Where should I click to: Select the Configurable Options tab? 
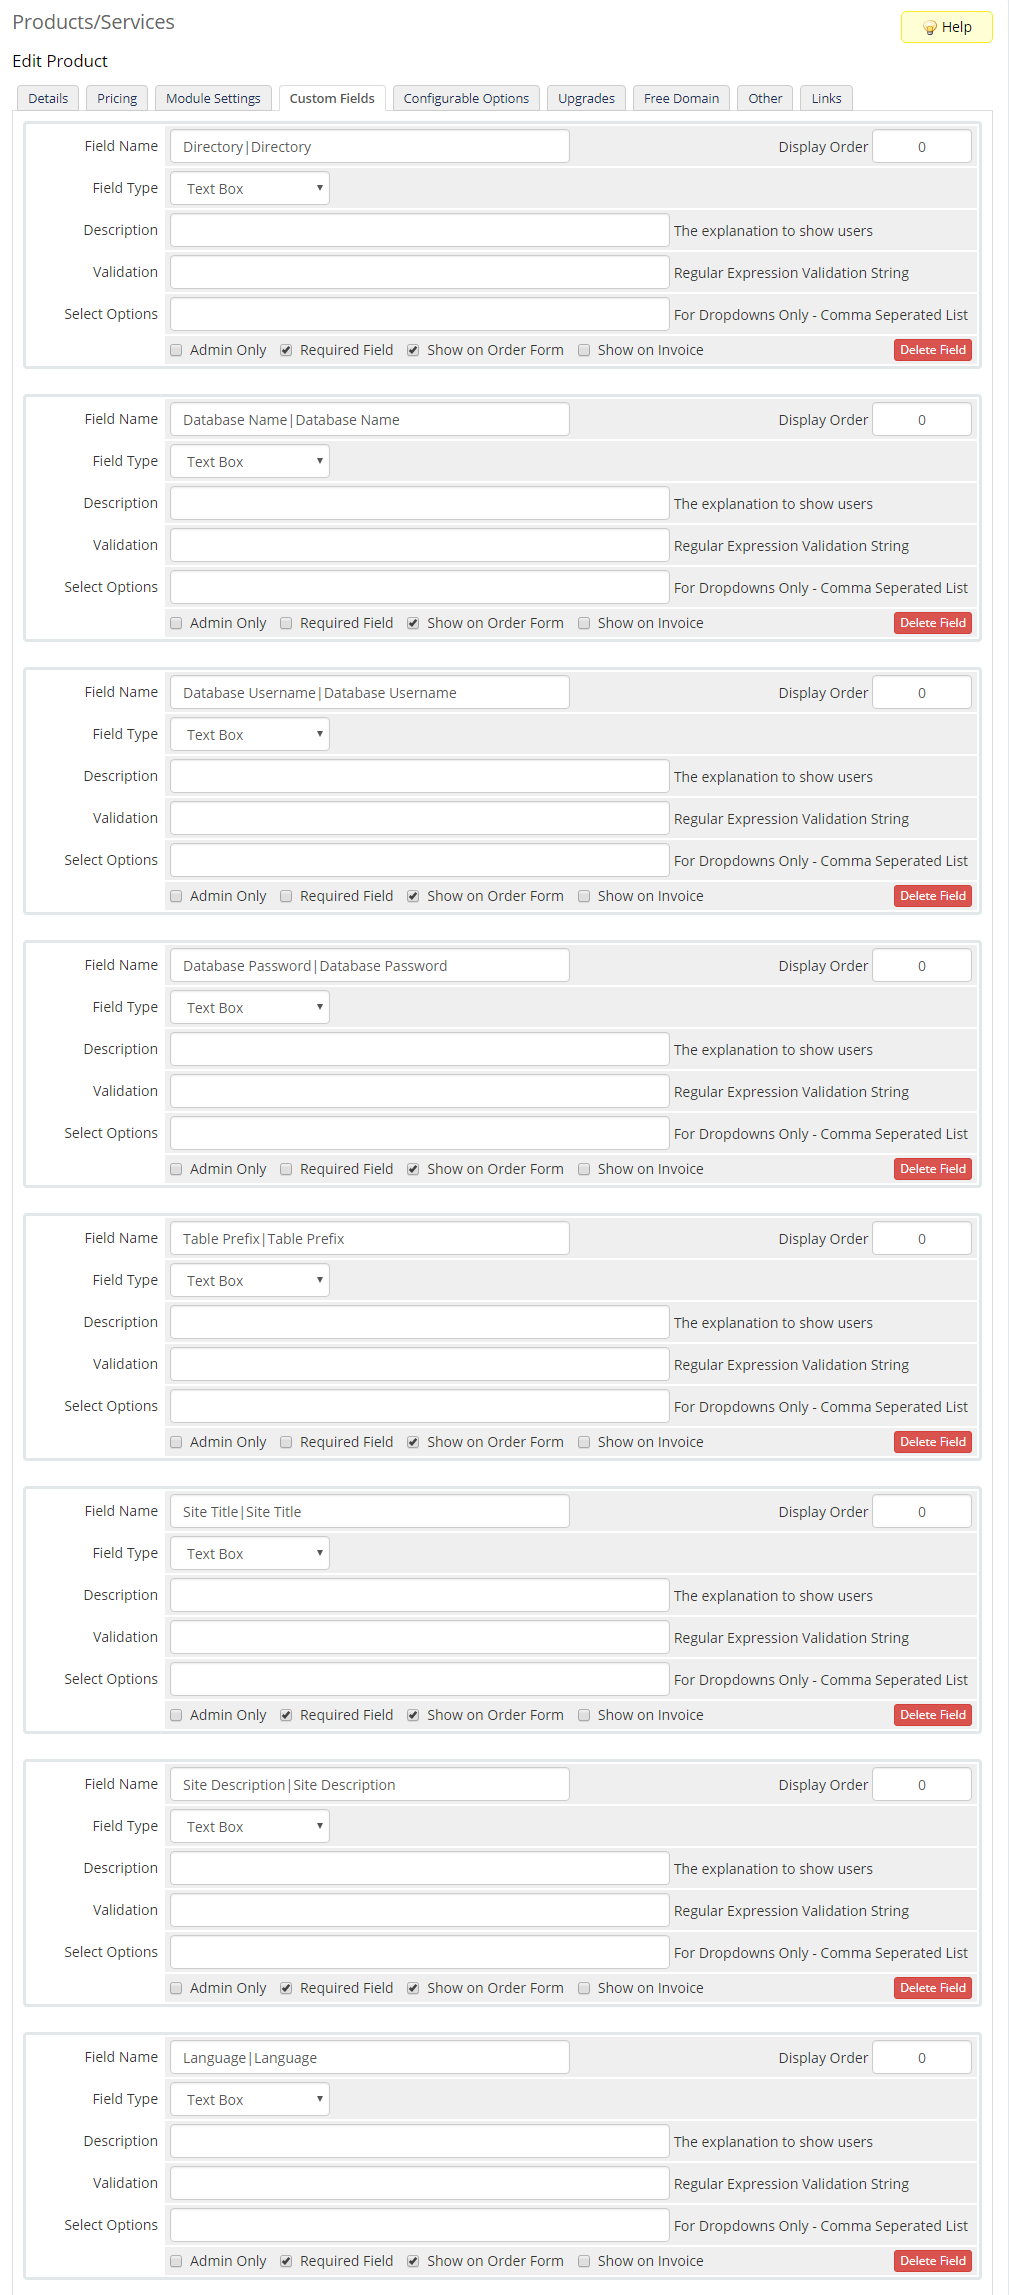pos(466,98)
